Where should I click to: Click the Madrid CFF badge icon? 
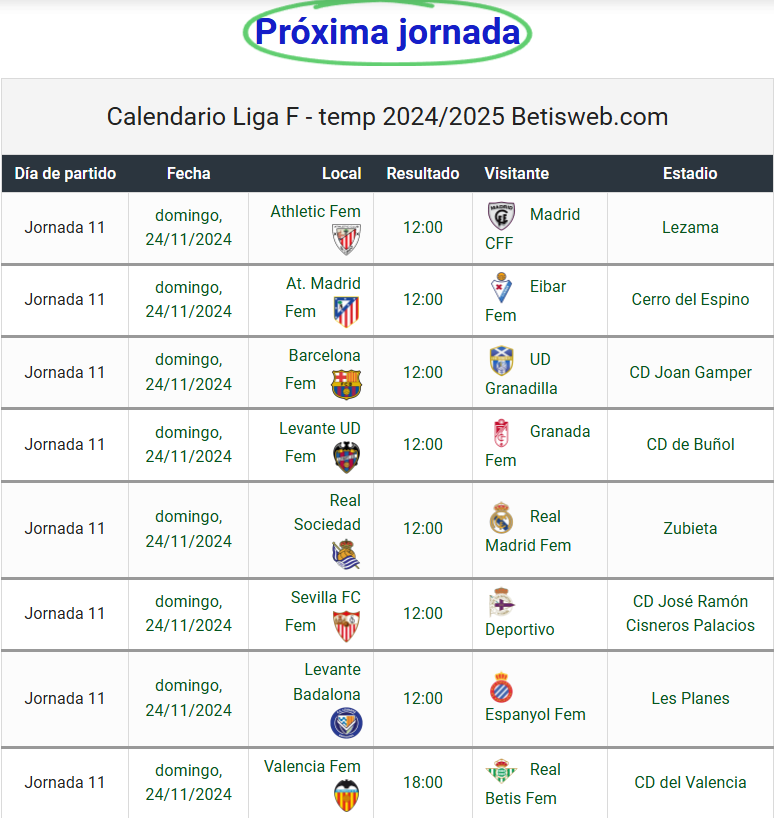[x=501, y=215]
